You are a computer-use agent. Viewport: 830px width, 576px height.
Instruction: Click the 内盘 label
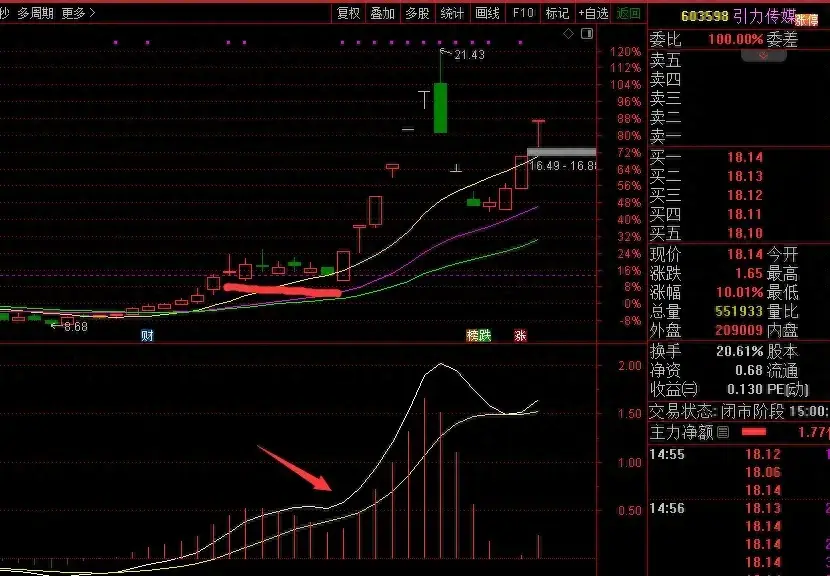coord(783,330)
